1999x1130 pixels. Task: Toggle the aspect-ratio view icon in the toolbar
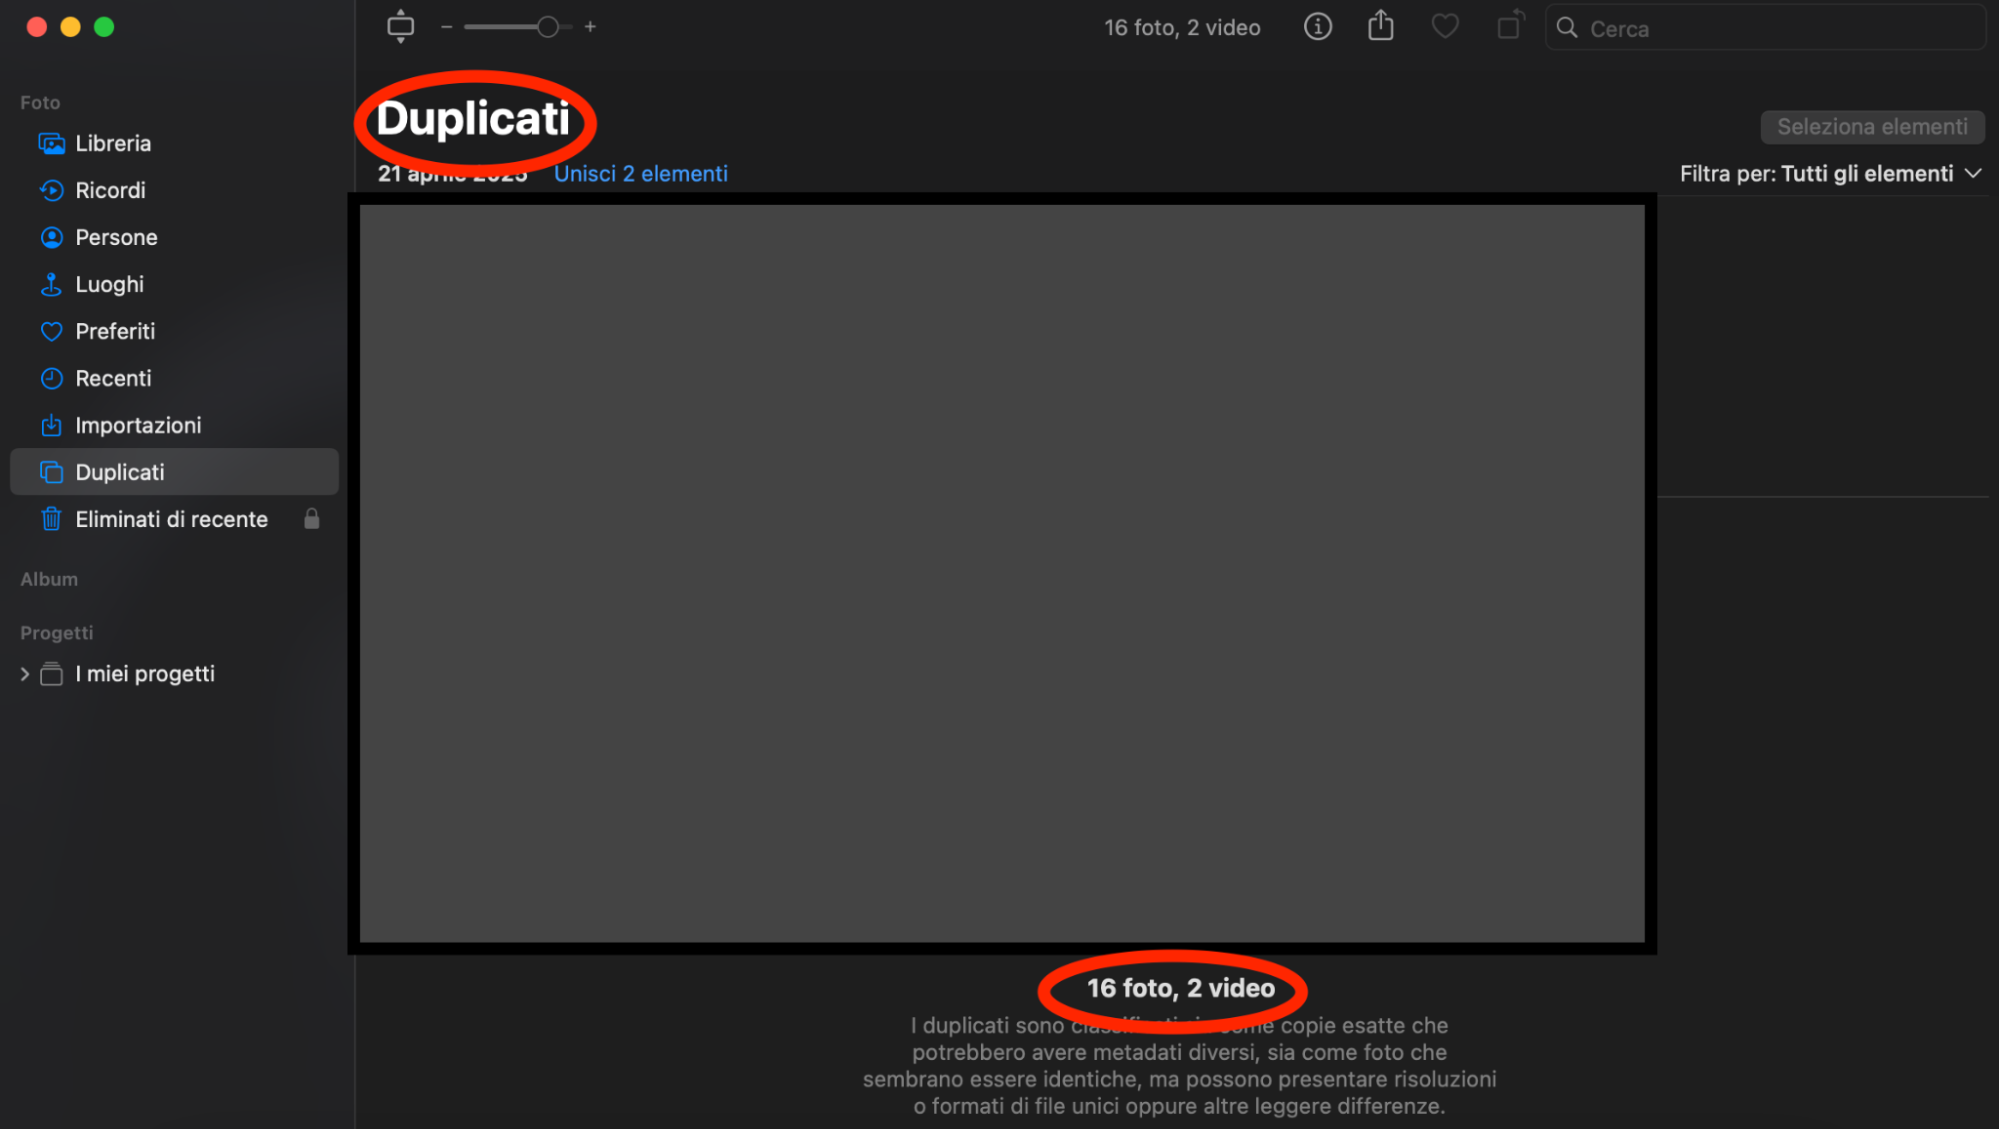400,26
